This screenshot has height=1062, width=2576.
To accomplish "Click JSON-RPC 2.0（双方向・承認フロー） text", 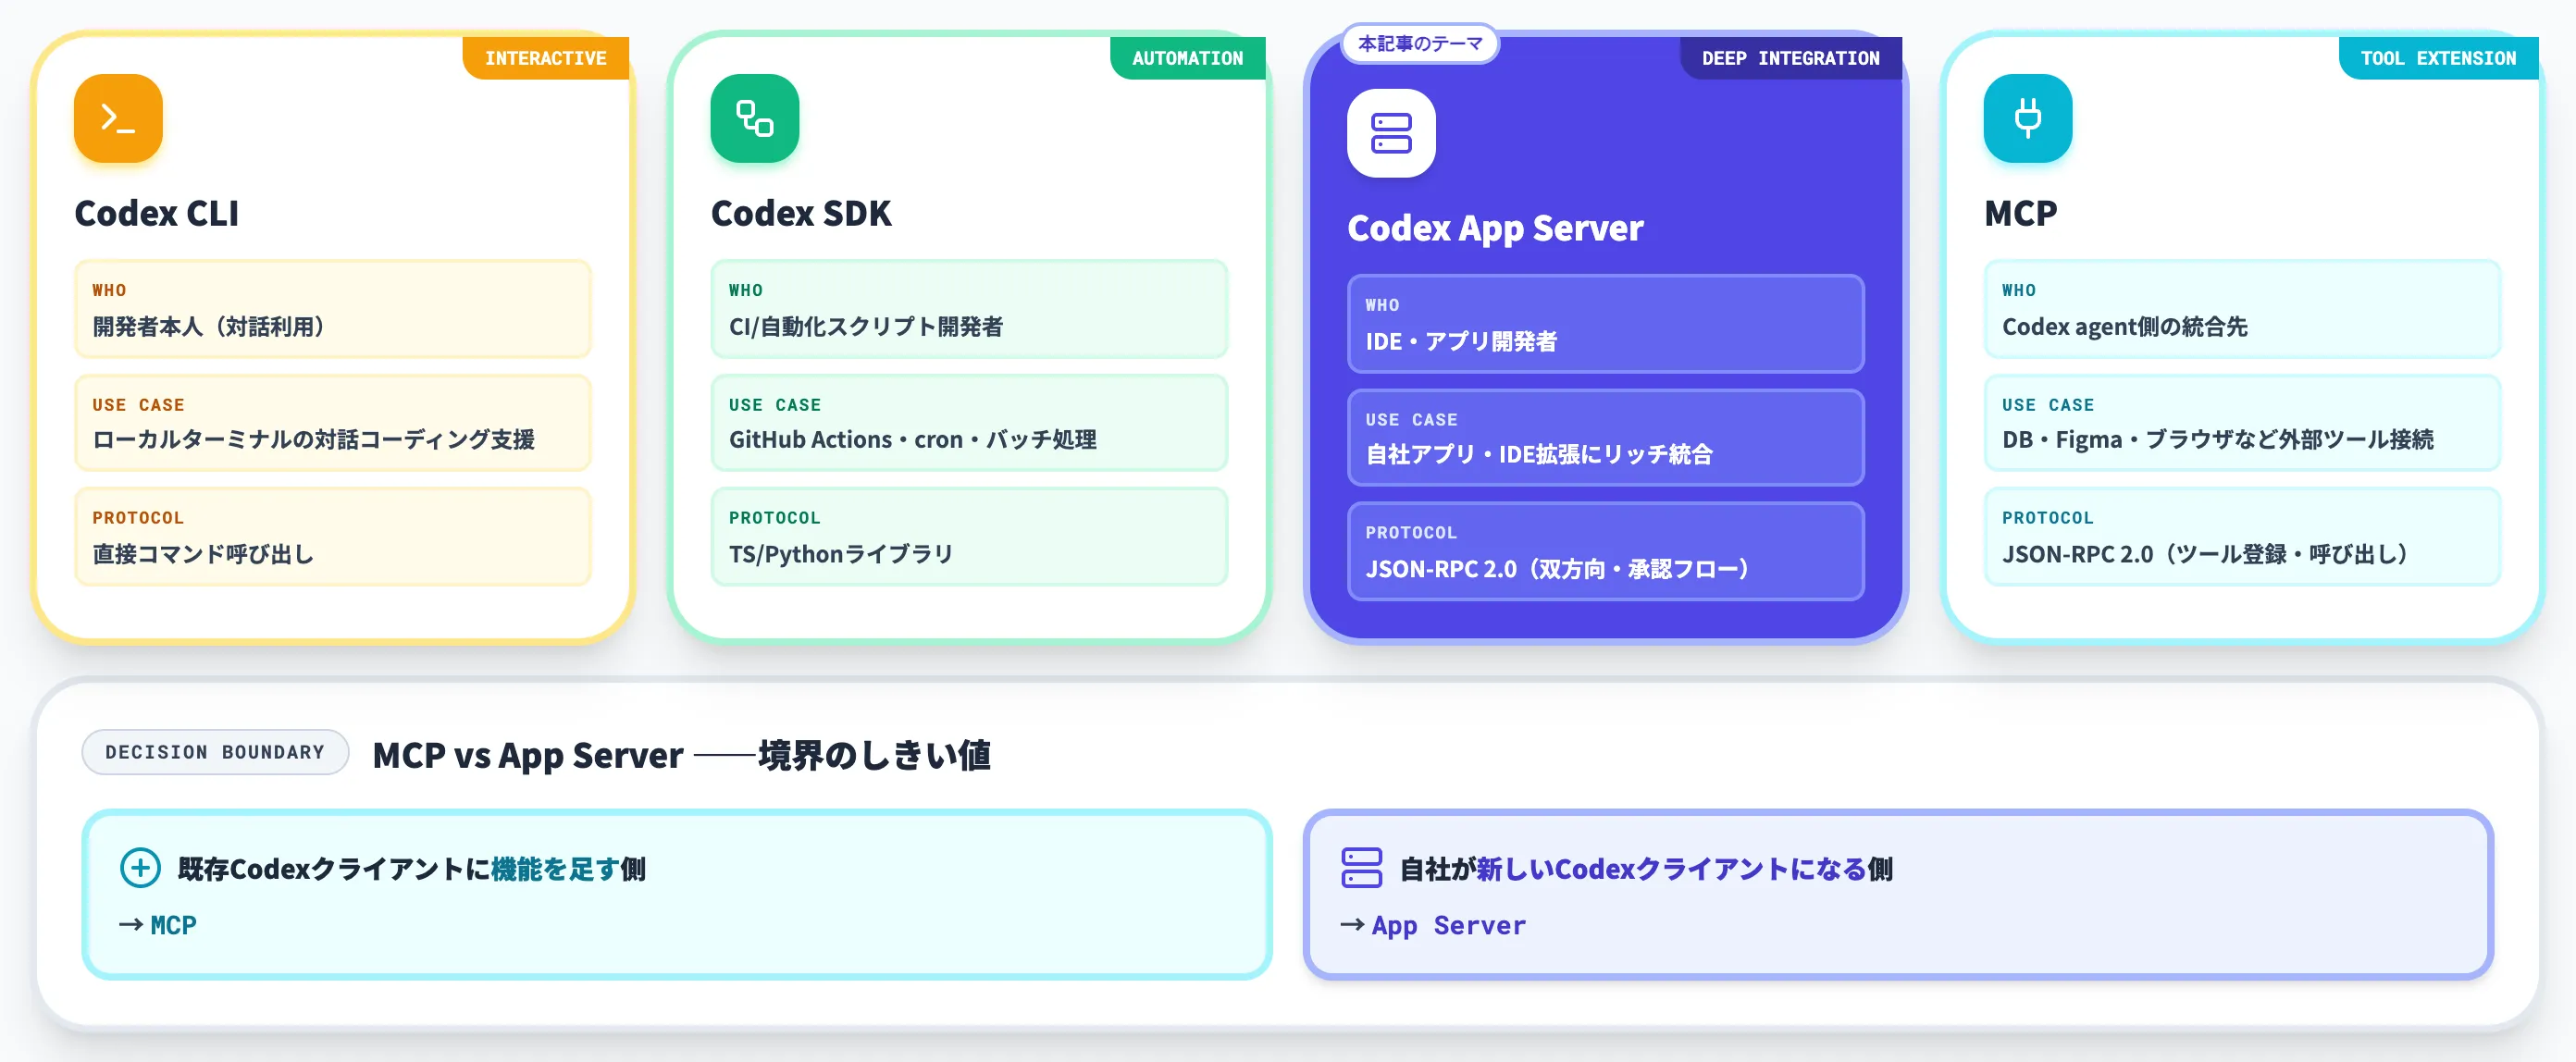I will pos(1557,569).
